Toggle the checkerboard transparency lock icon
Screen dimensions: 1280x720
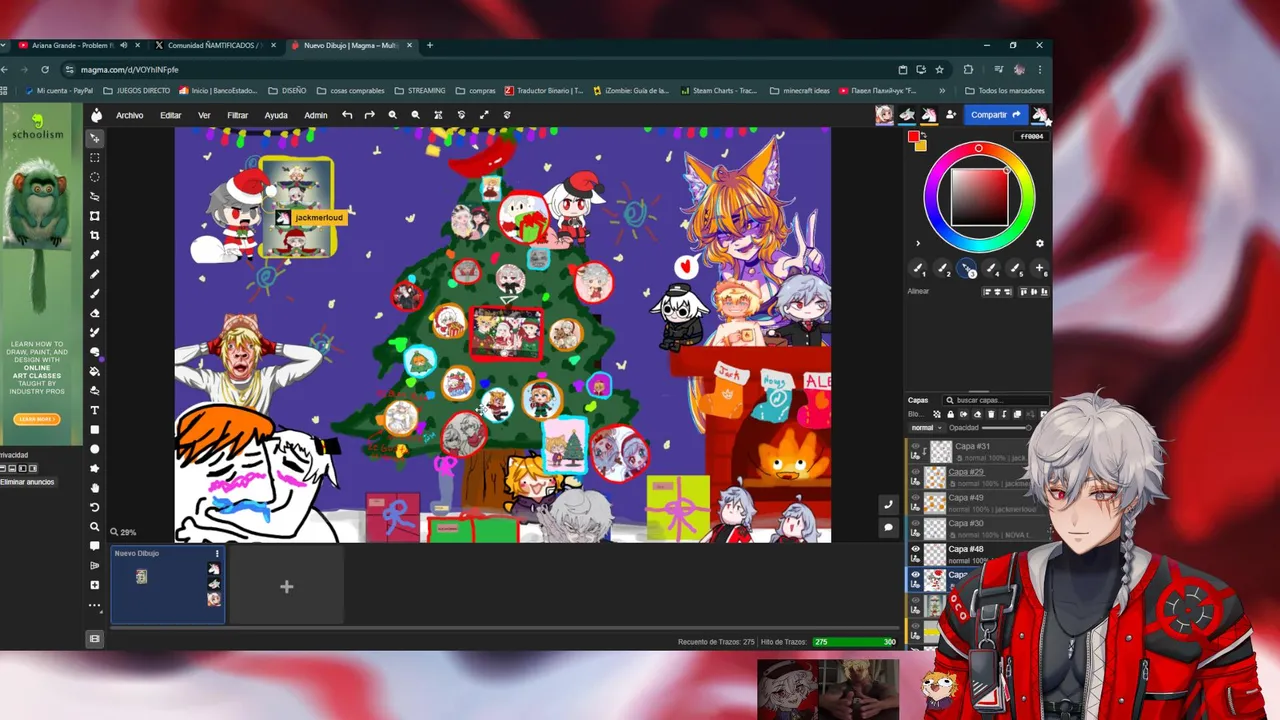(x=937, y=414)
